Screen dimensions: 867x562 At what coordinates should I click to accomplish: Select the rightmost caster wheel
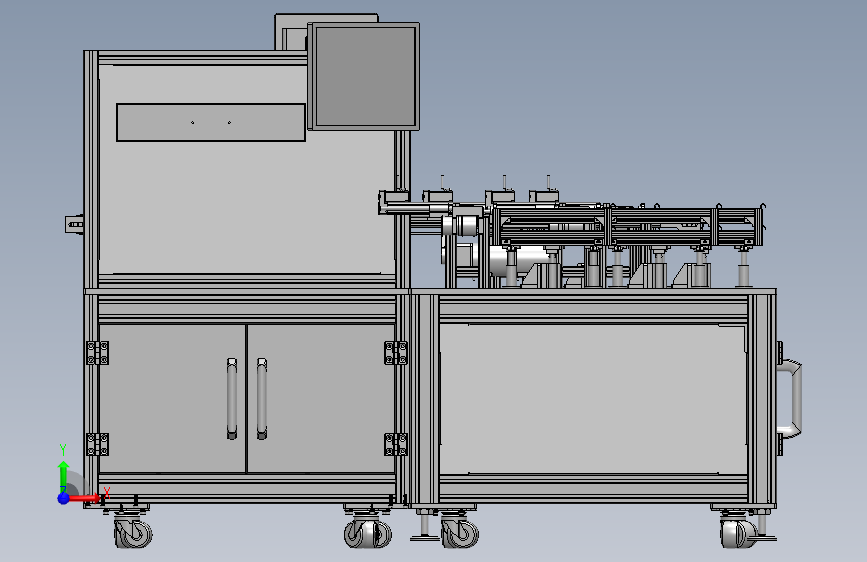click(739, 533)
